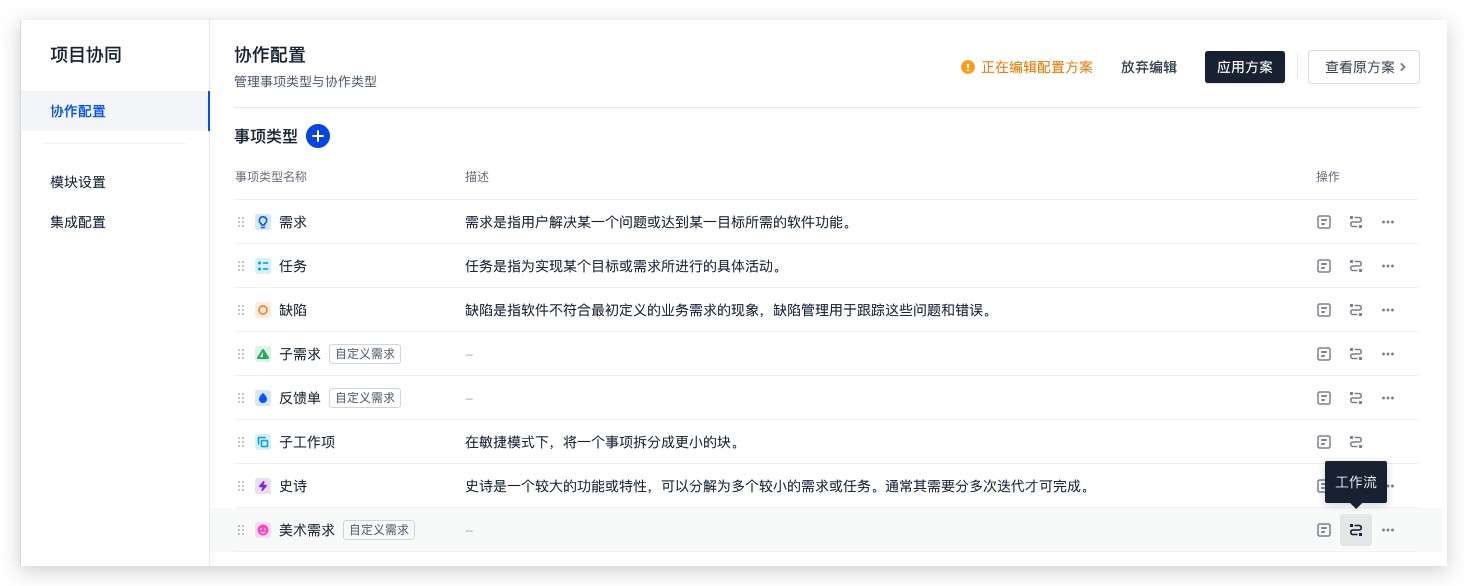Click the 美术需求 pink smiley type icon
The width and height of the screenshot is (1467, 586).
(x=263, y=530)
